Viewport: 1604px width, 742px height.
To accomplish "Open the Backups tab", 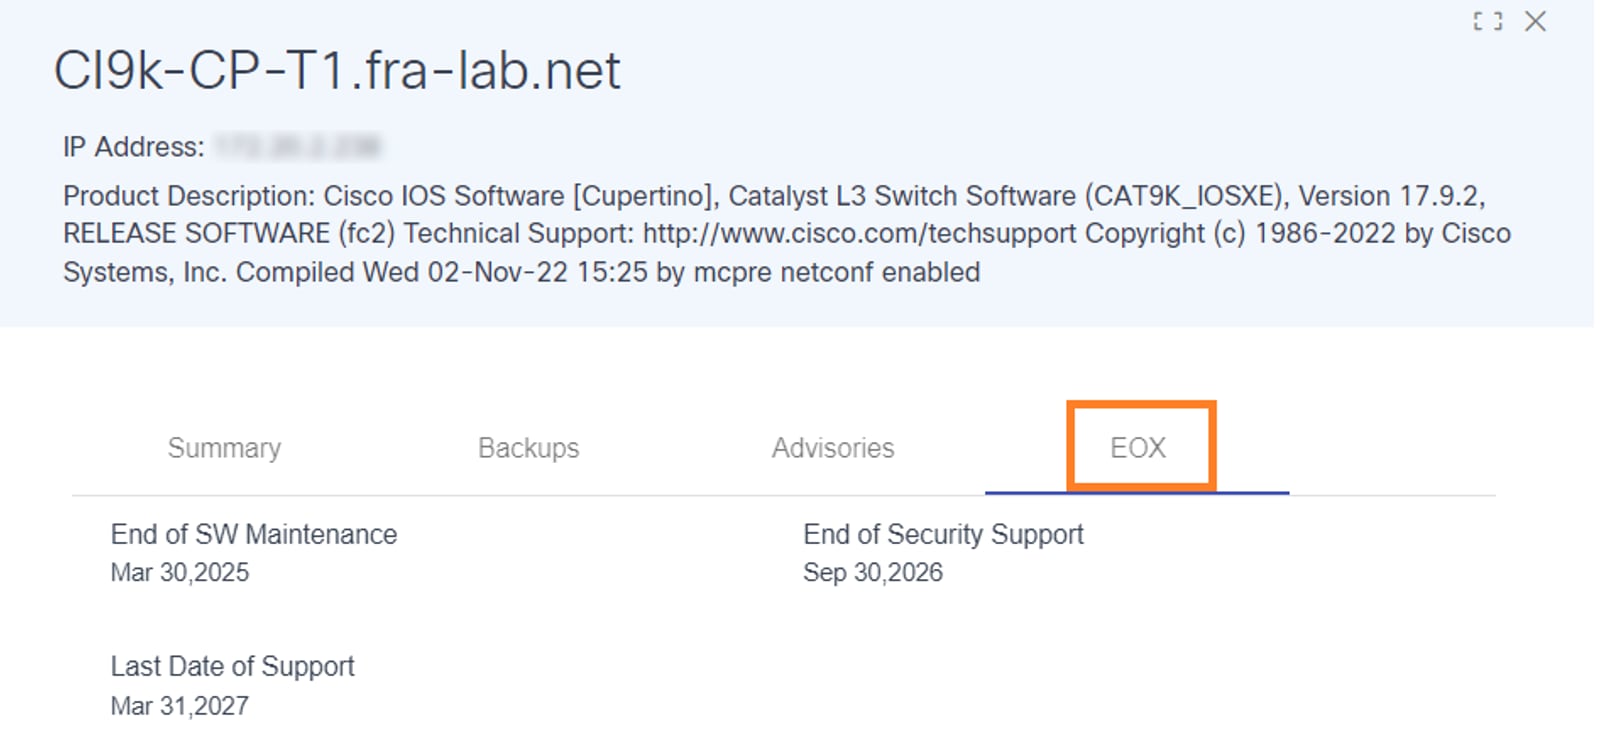I will pyautogui.click(x=528, y=448).
